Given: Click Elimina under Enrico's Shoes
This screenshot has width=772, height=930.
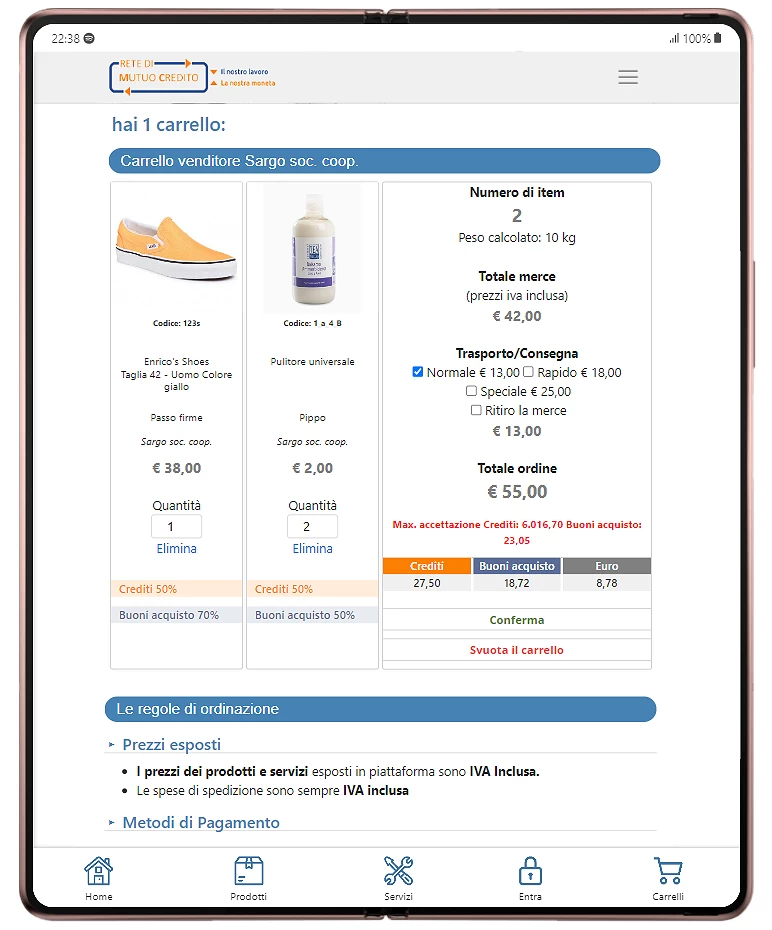Looking at the screenshot, I should (177, 549).
